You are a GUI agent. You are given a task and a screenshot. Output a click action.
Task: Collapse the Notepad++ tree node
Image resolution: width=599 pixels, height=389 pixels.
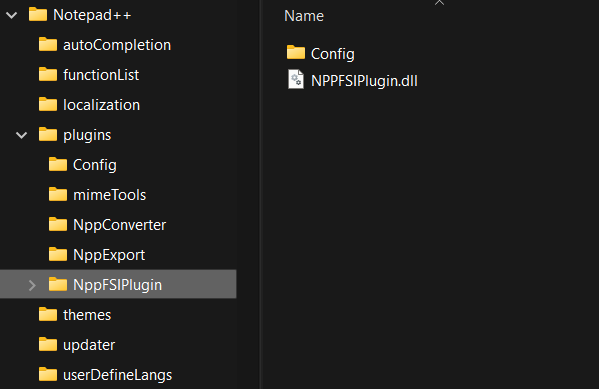pyautogui.click(x=12, y=16)
